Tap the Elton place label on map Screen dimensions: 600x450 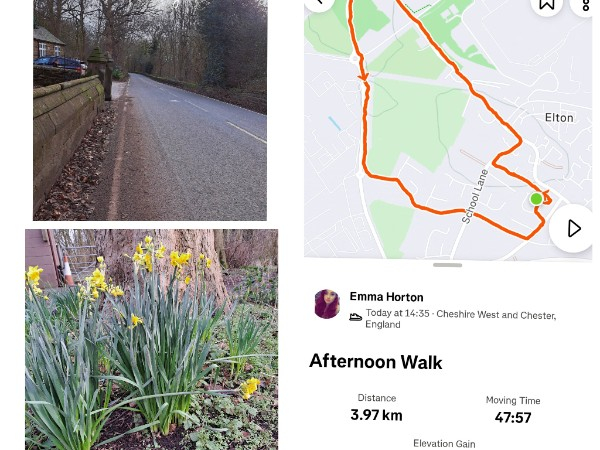point(559,117)
